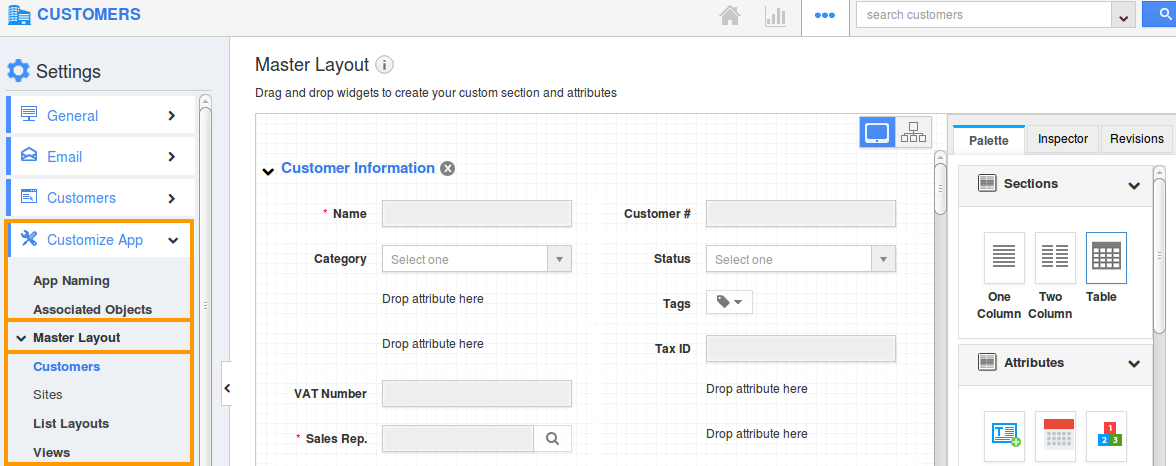The image size is (1176, 466).
Task: Collapse the Sections palette group
Action: (x=1133, y=185)
